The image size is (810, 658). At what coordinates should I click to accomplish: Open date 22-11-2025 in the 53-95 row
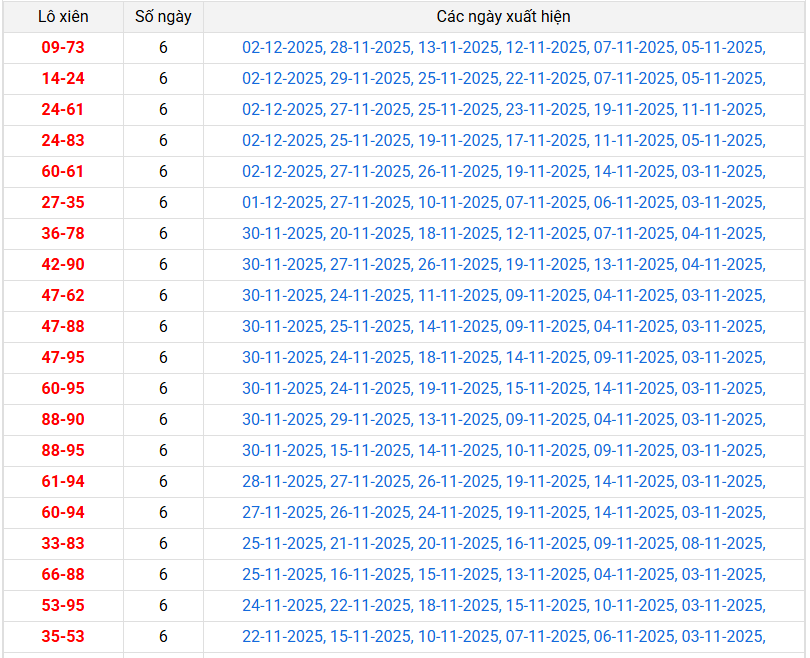(370, 605)
